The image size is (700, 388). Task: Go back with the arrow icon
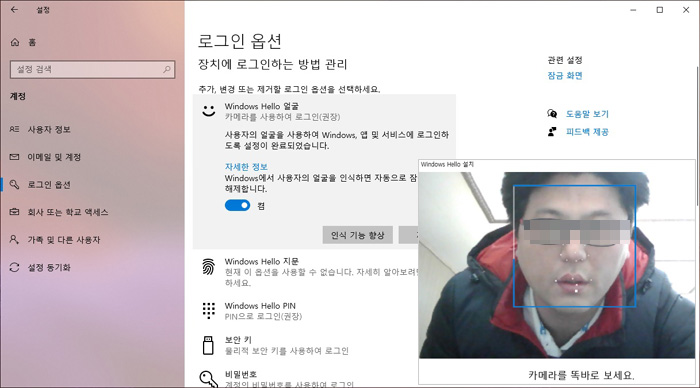15,9
